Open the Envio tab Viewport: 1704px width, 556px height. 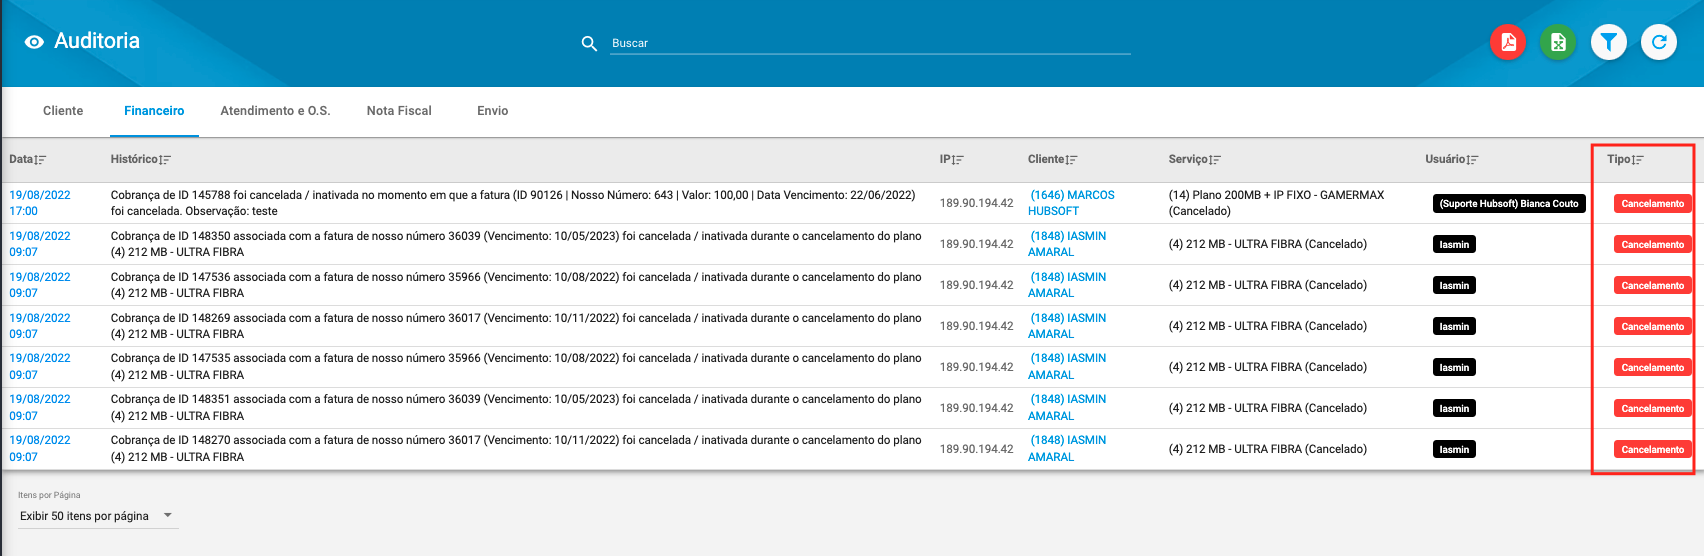point(493,111)
